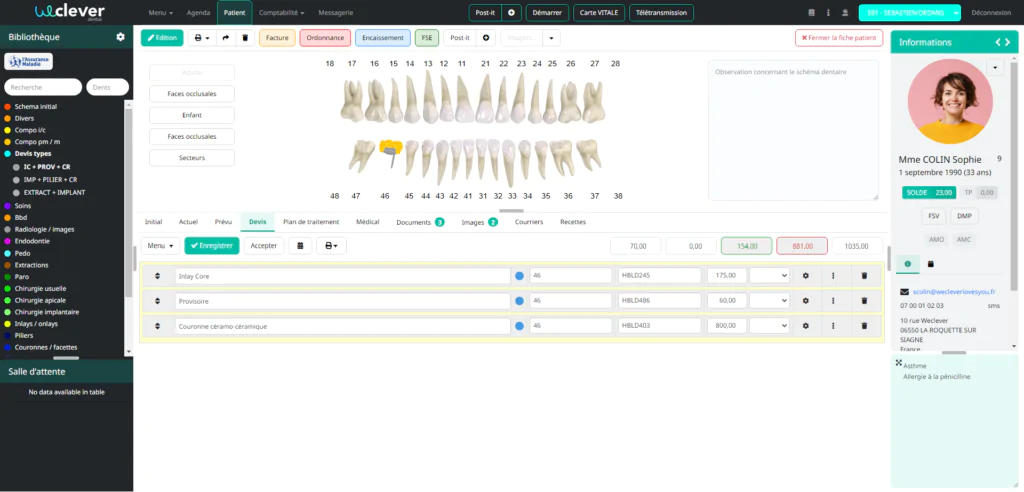Click the expand icon beside Asthme note
Screen dimensions: 1024x492
pyautogui.click(x=899, y=363)
